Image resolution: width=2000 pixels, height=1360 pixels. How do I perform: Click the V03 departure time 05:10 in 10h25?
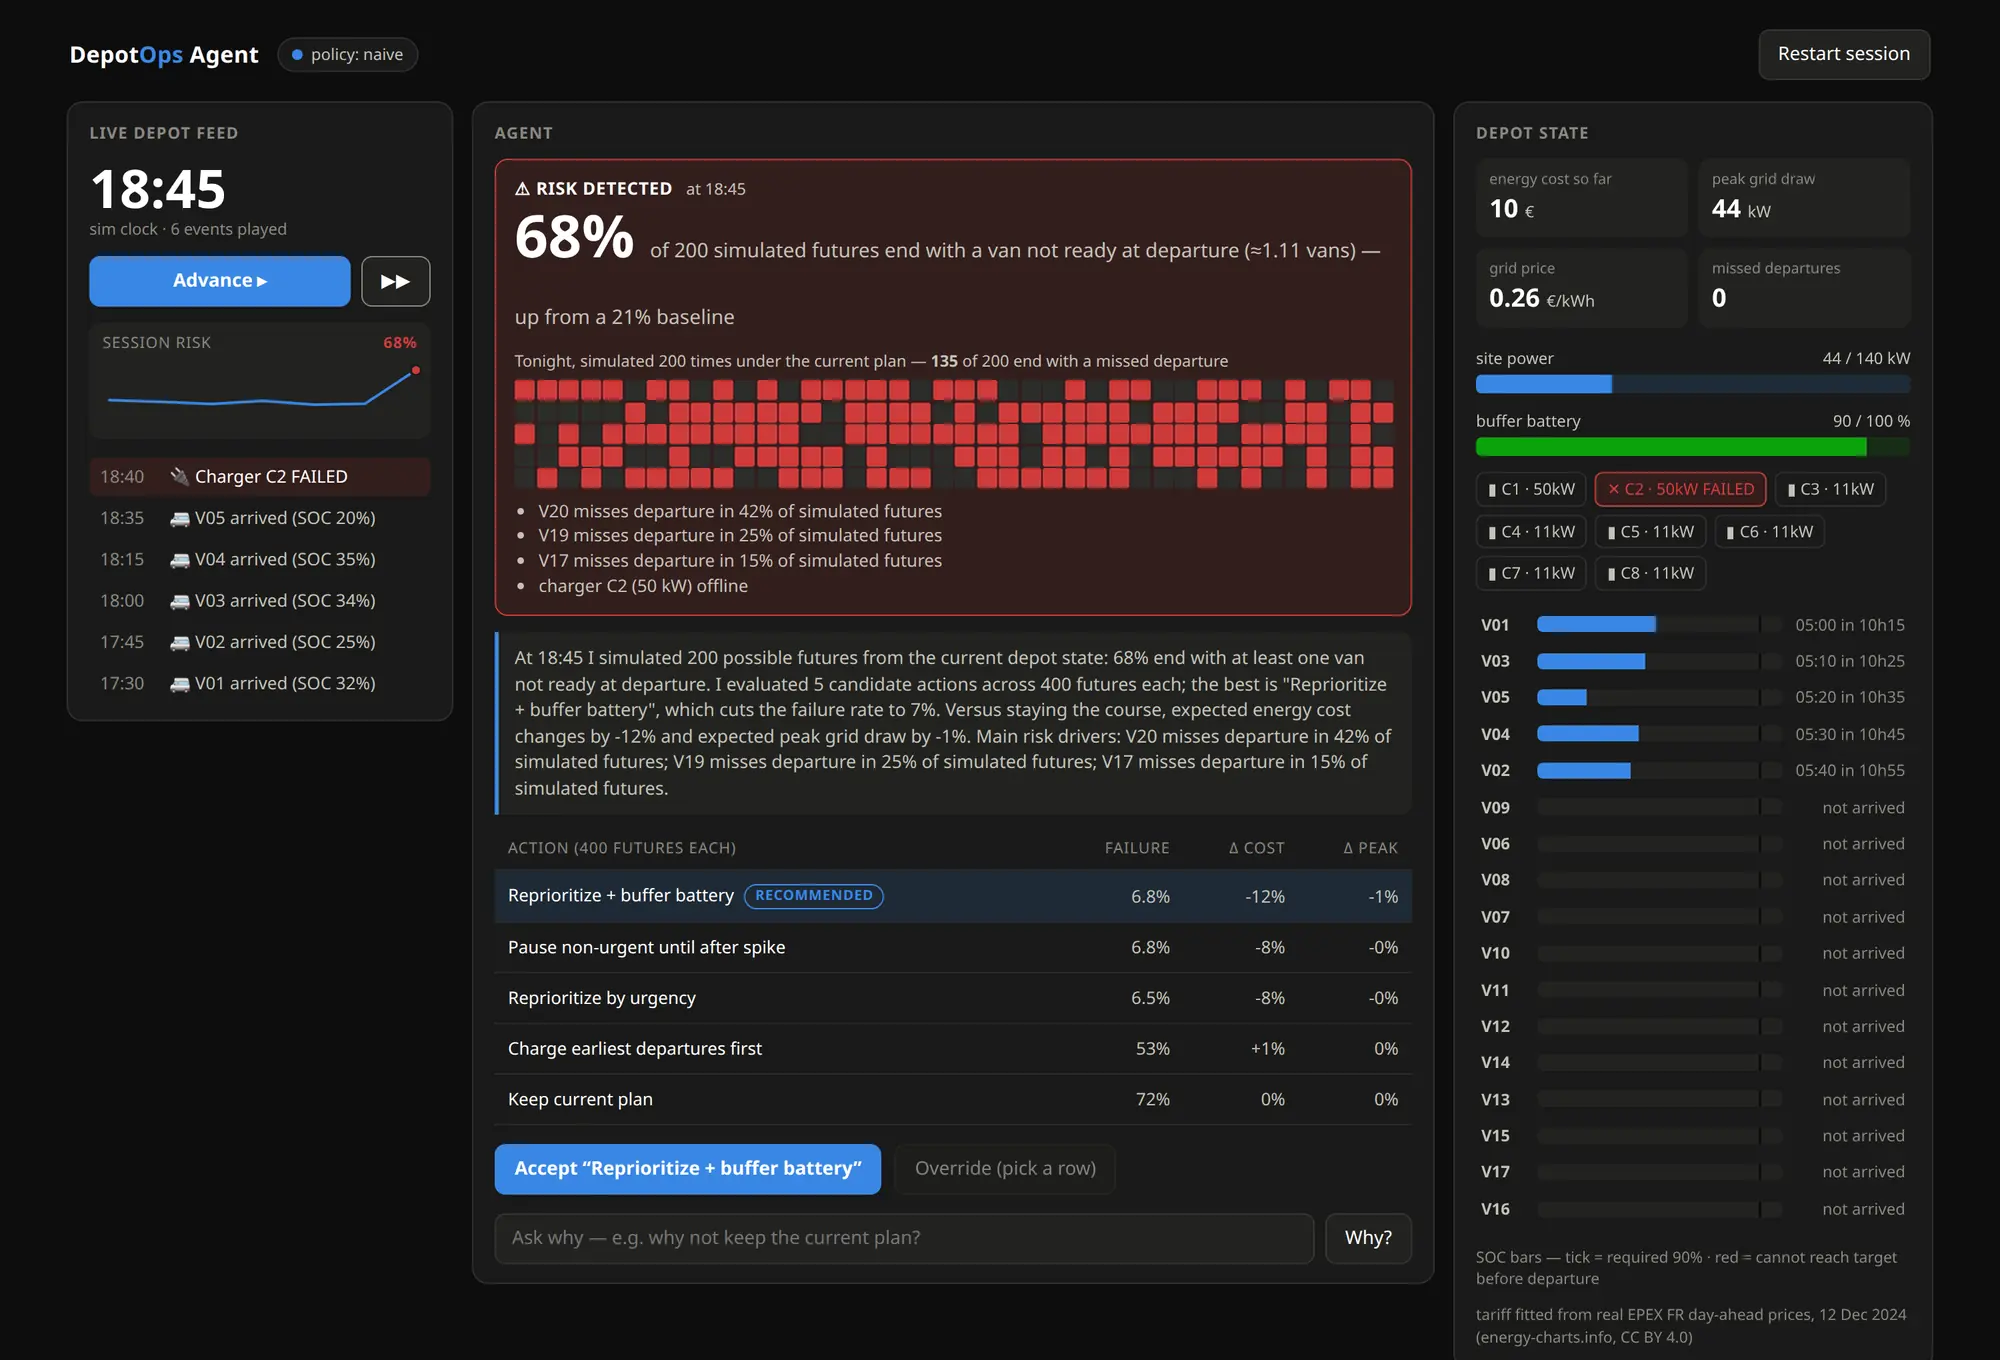(x=1849, y=661)
